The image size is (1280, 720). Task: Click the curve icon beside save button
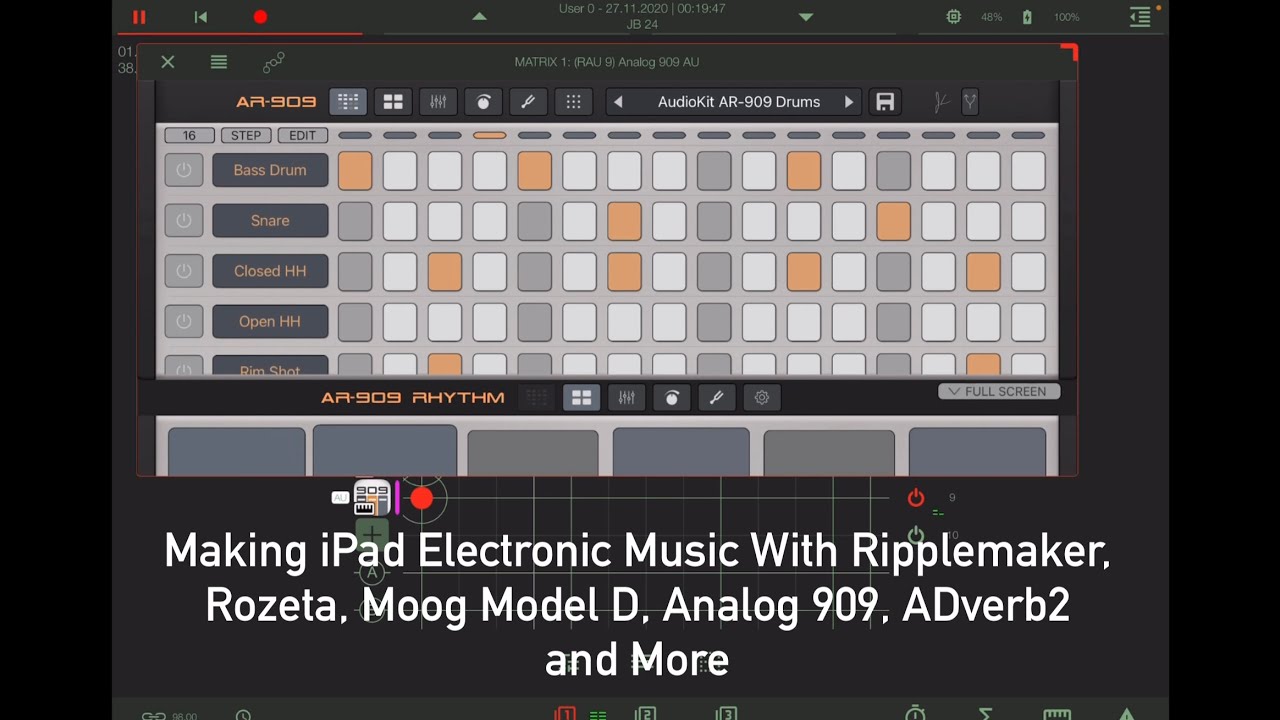[x=940, y=102]
